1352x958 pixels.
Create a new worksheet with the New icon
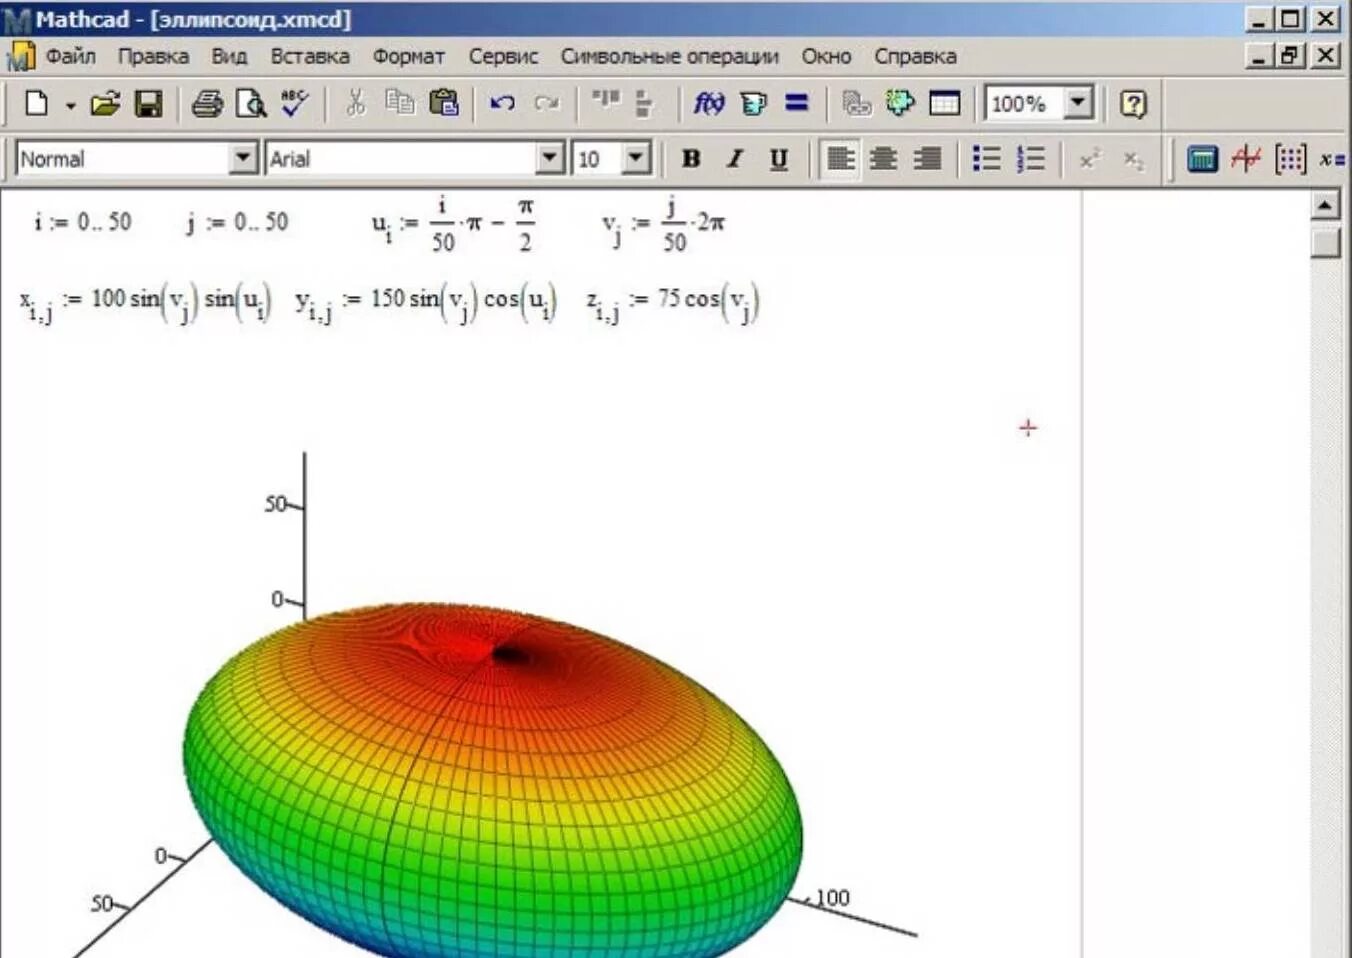(37, 103)
